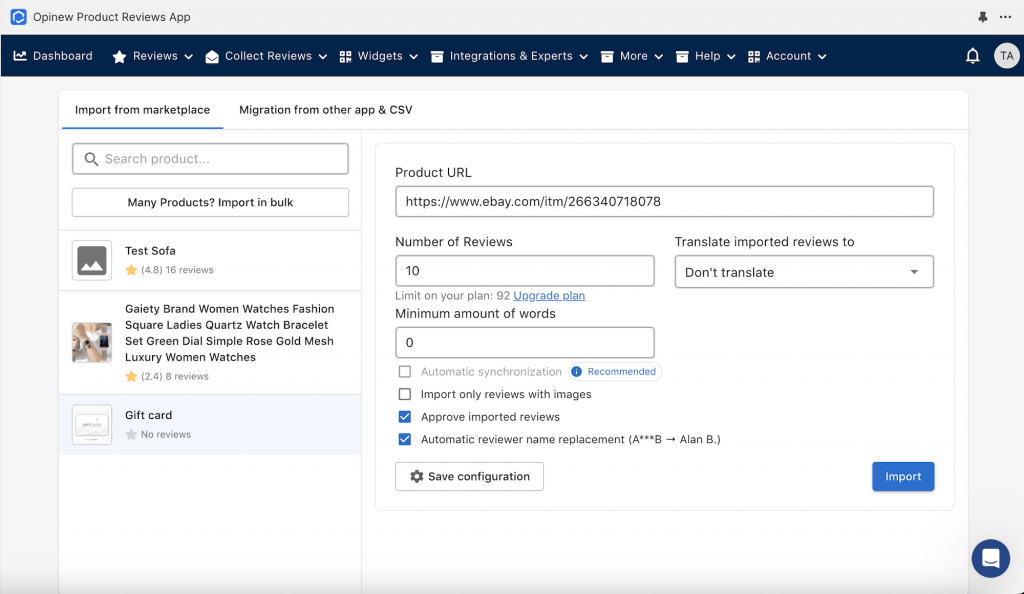
Task: Click the Number of Reviews field
Action: (x=524, y=271)
